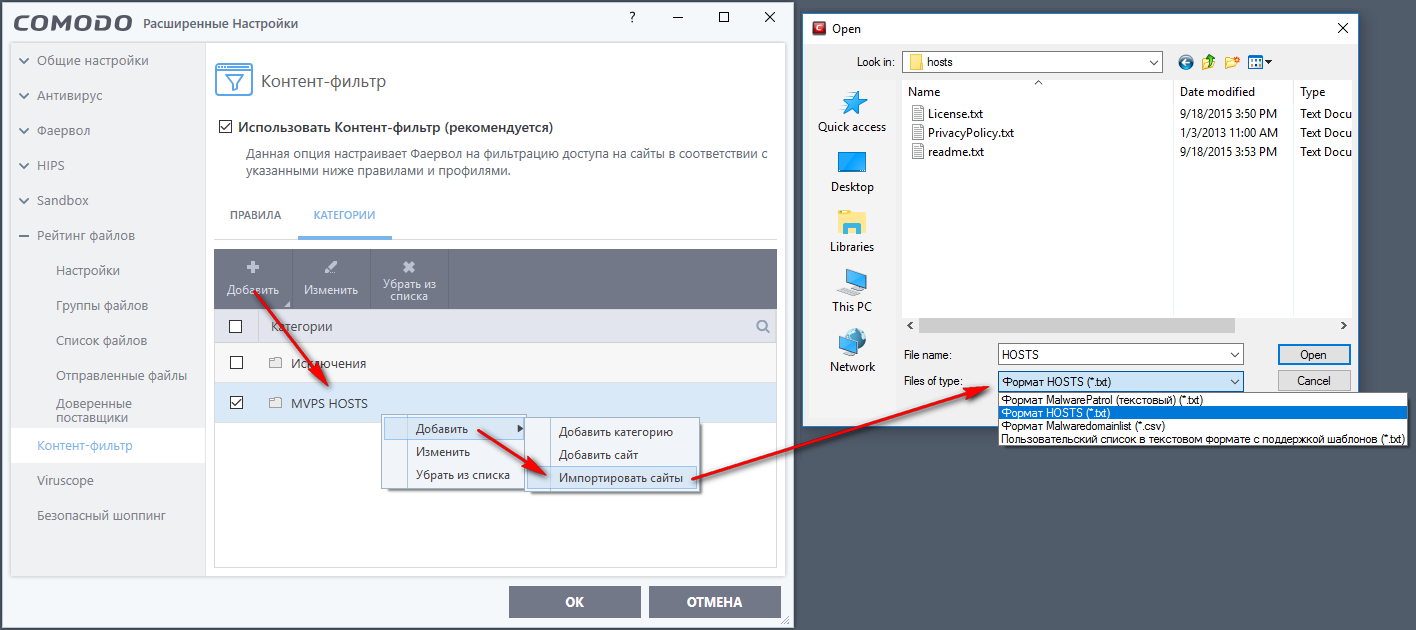This screenshot has width=1416, height=630.
Task: Open Группы файлов in the sidebar
Action: pyautogui.click(x=102, y=306)
